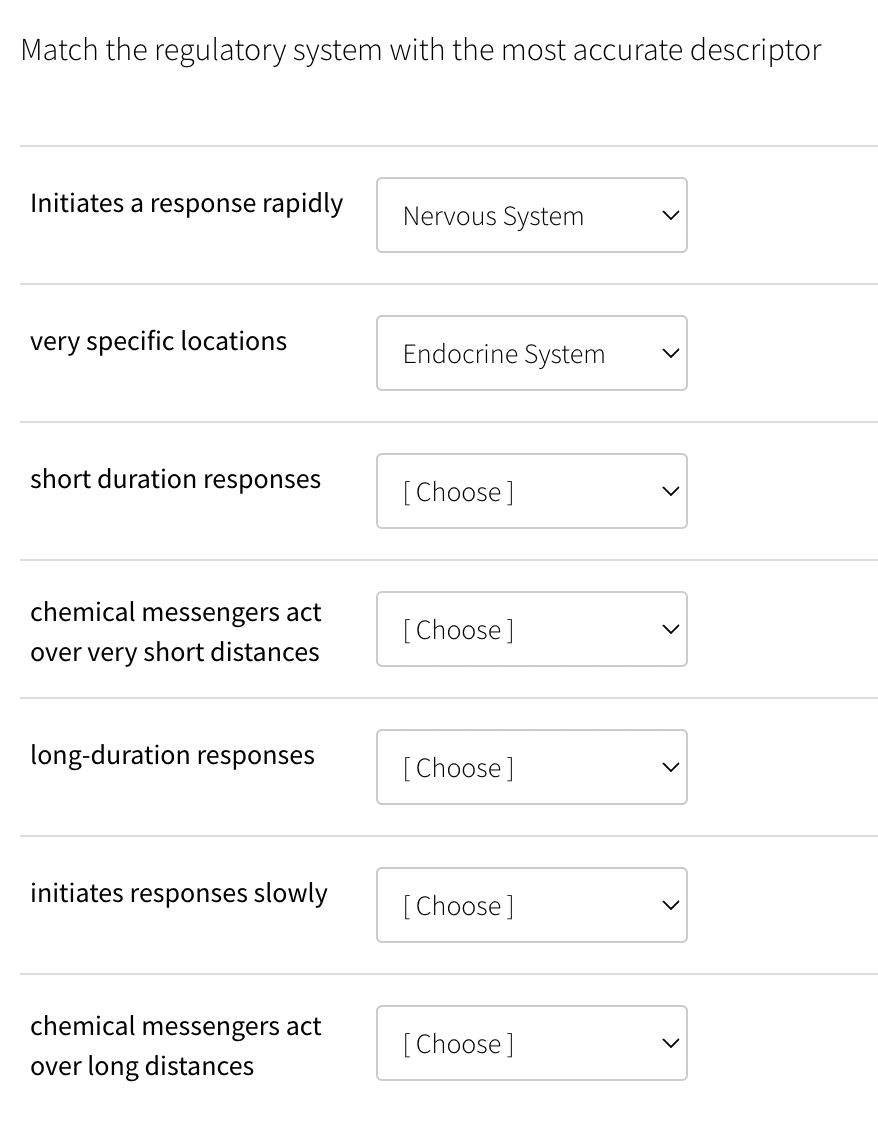Open the dropdown beside 'chemical messengers act over long distances'
Image resolution: width=878 pixels, height=1122 pixels.
coord(531,1043)
